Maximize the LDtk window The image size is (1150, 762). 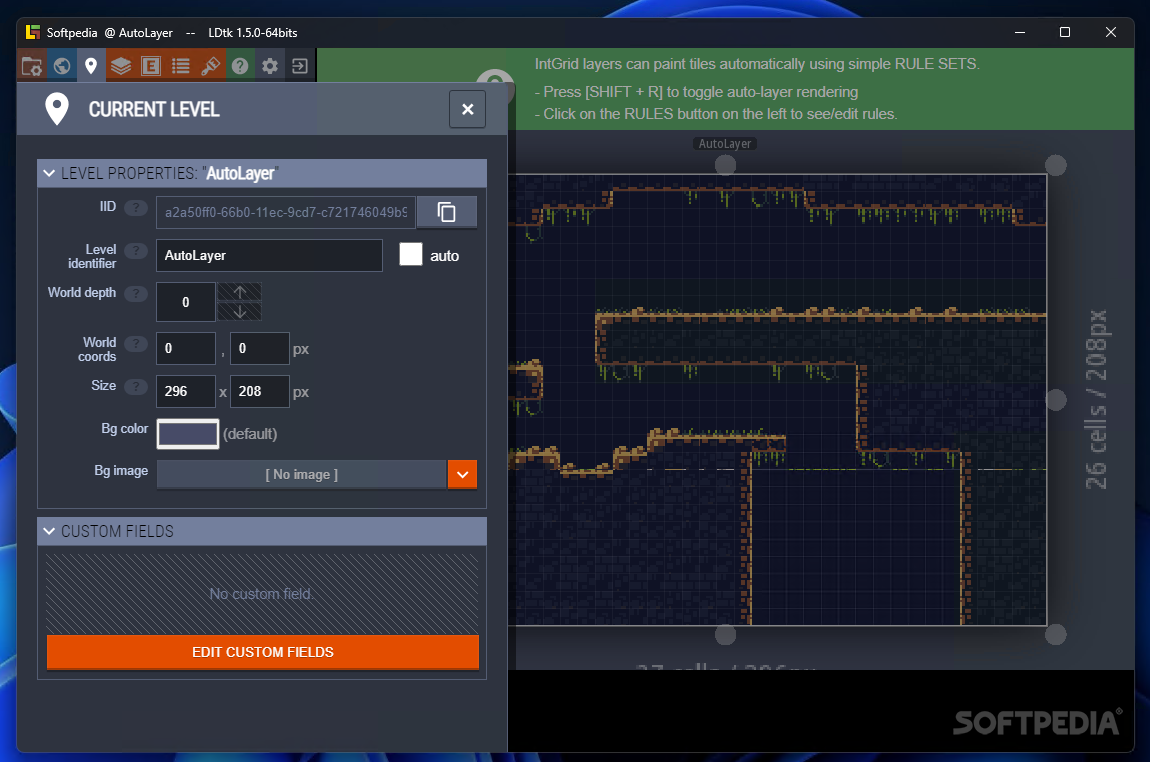[x=1065, y=32]
